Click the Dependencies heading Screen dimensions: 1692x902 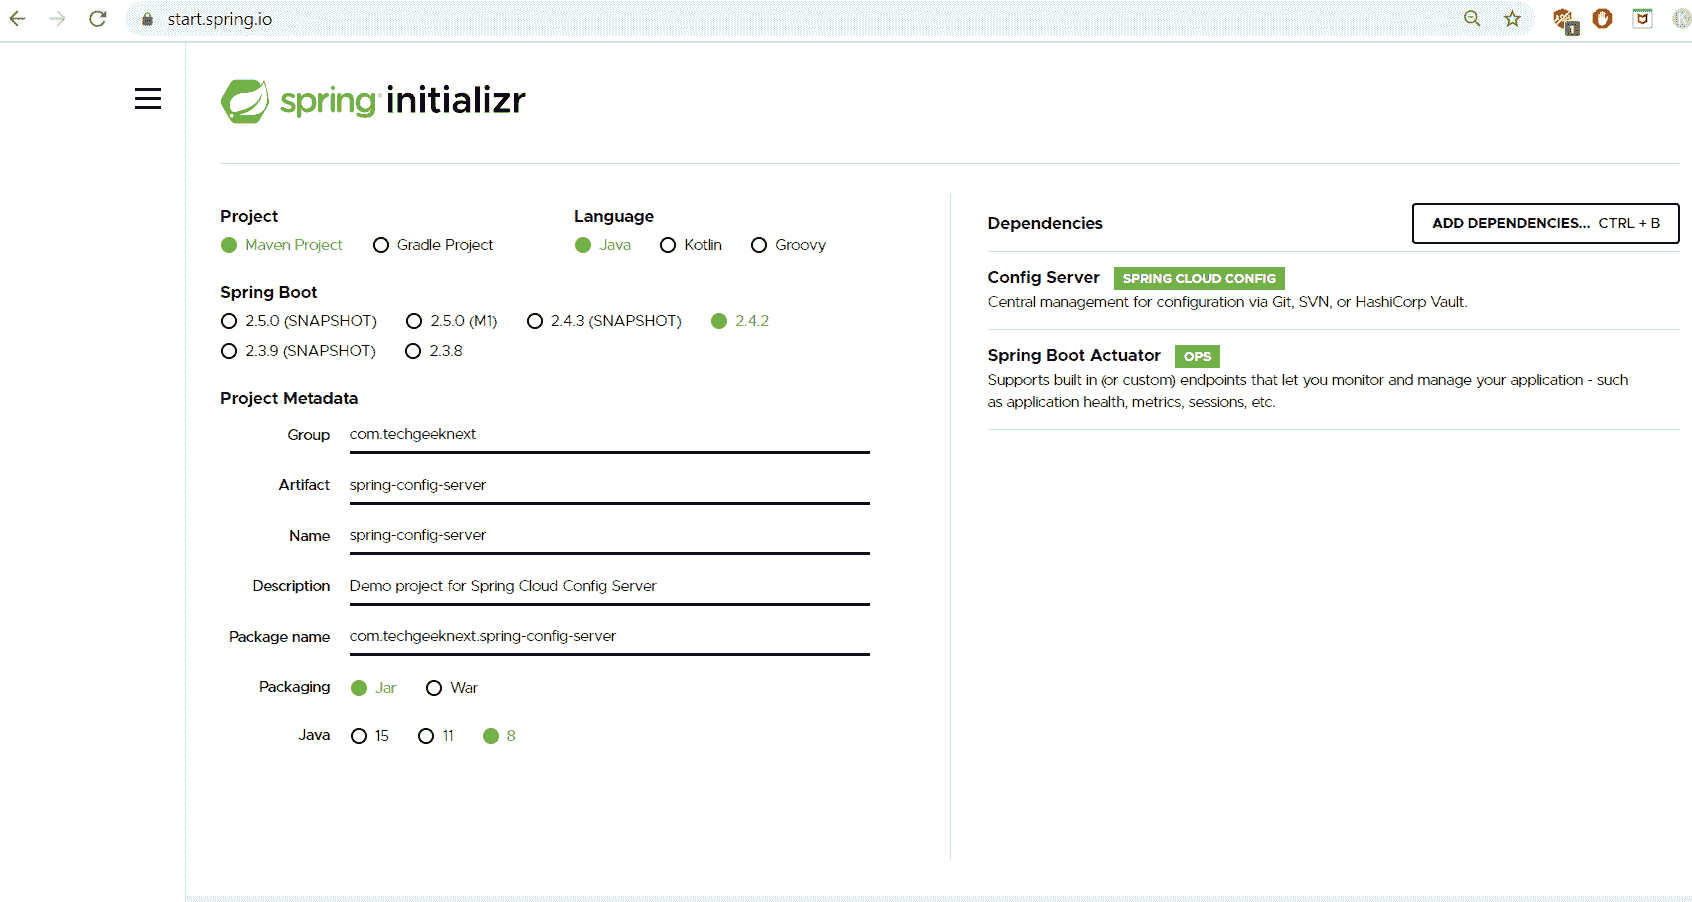click(1045, 224)
